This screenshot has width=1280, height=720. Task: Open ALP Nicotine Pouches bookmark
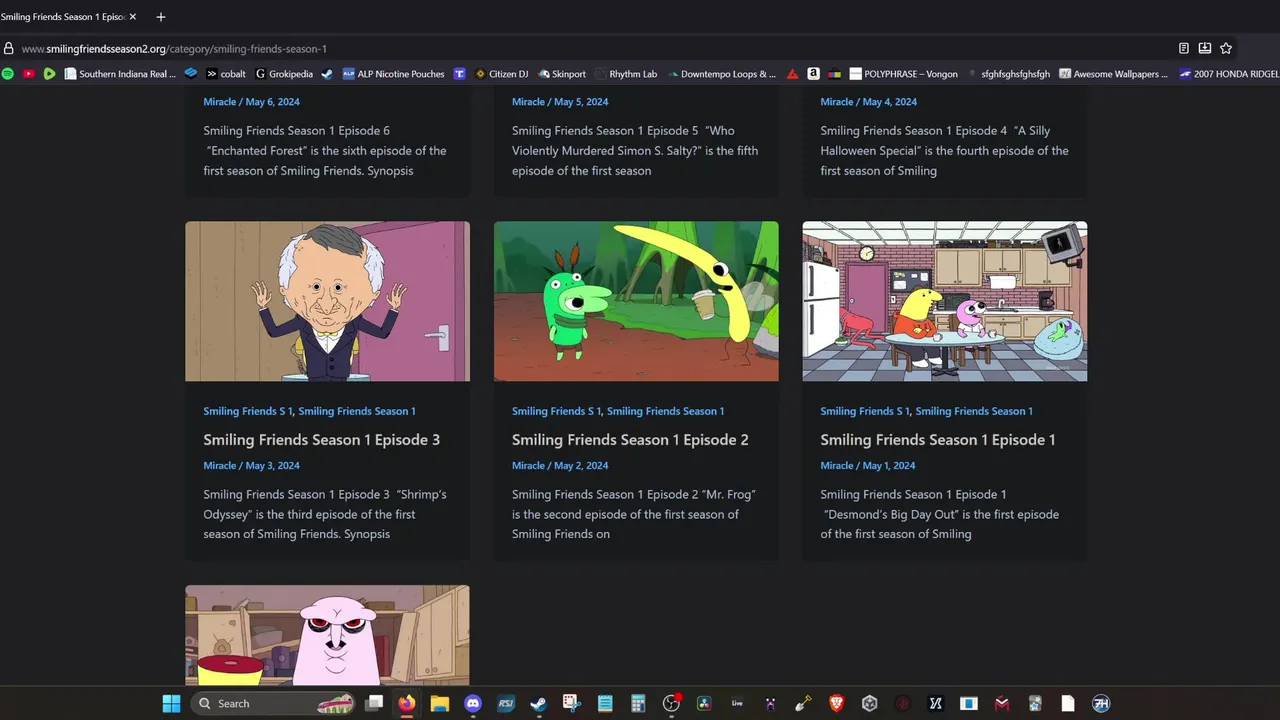tap(393, 74)
